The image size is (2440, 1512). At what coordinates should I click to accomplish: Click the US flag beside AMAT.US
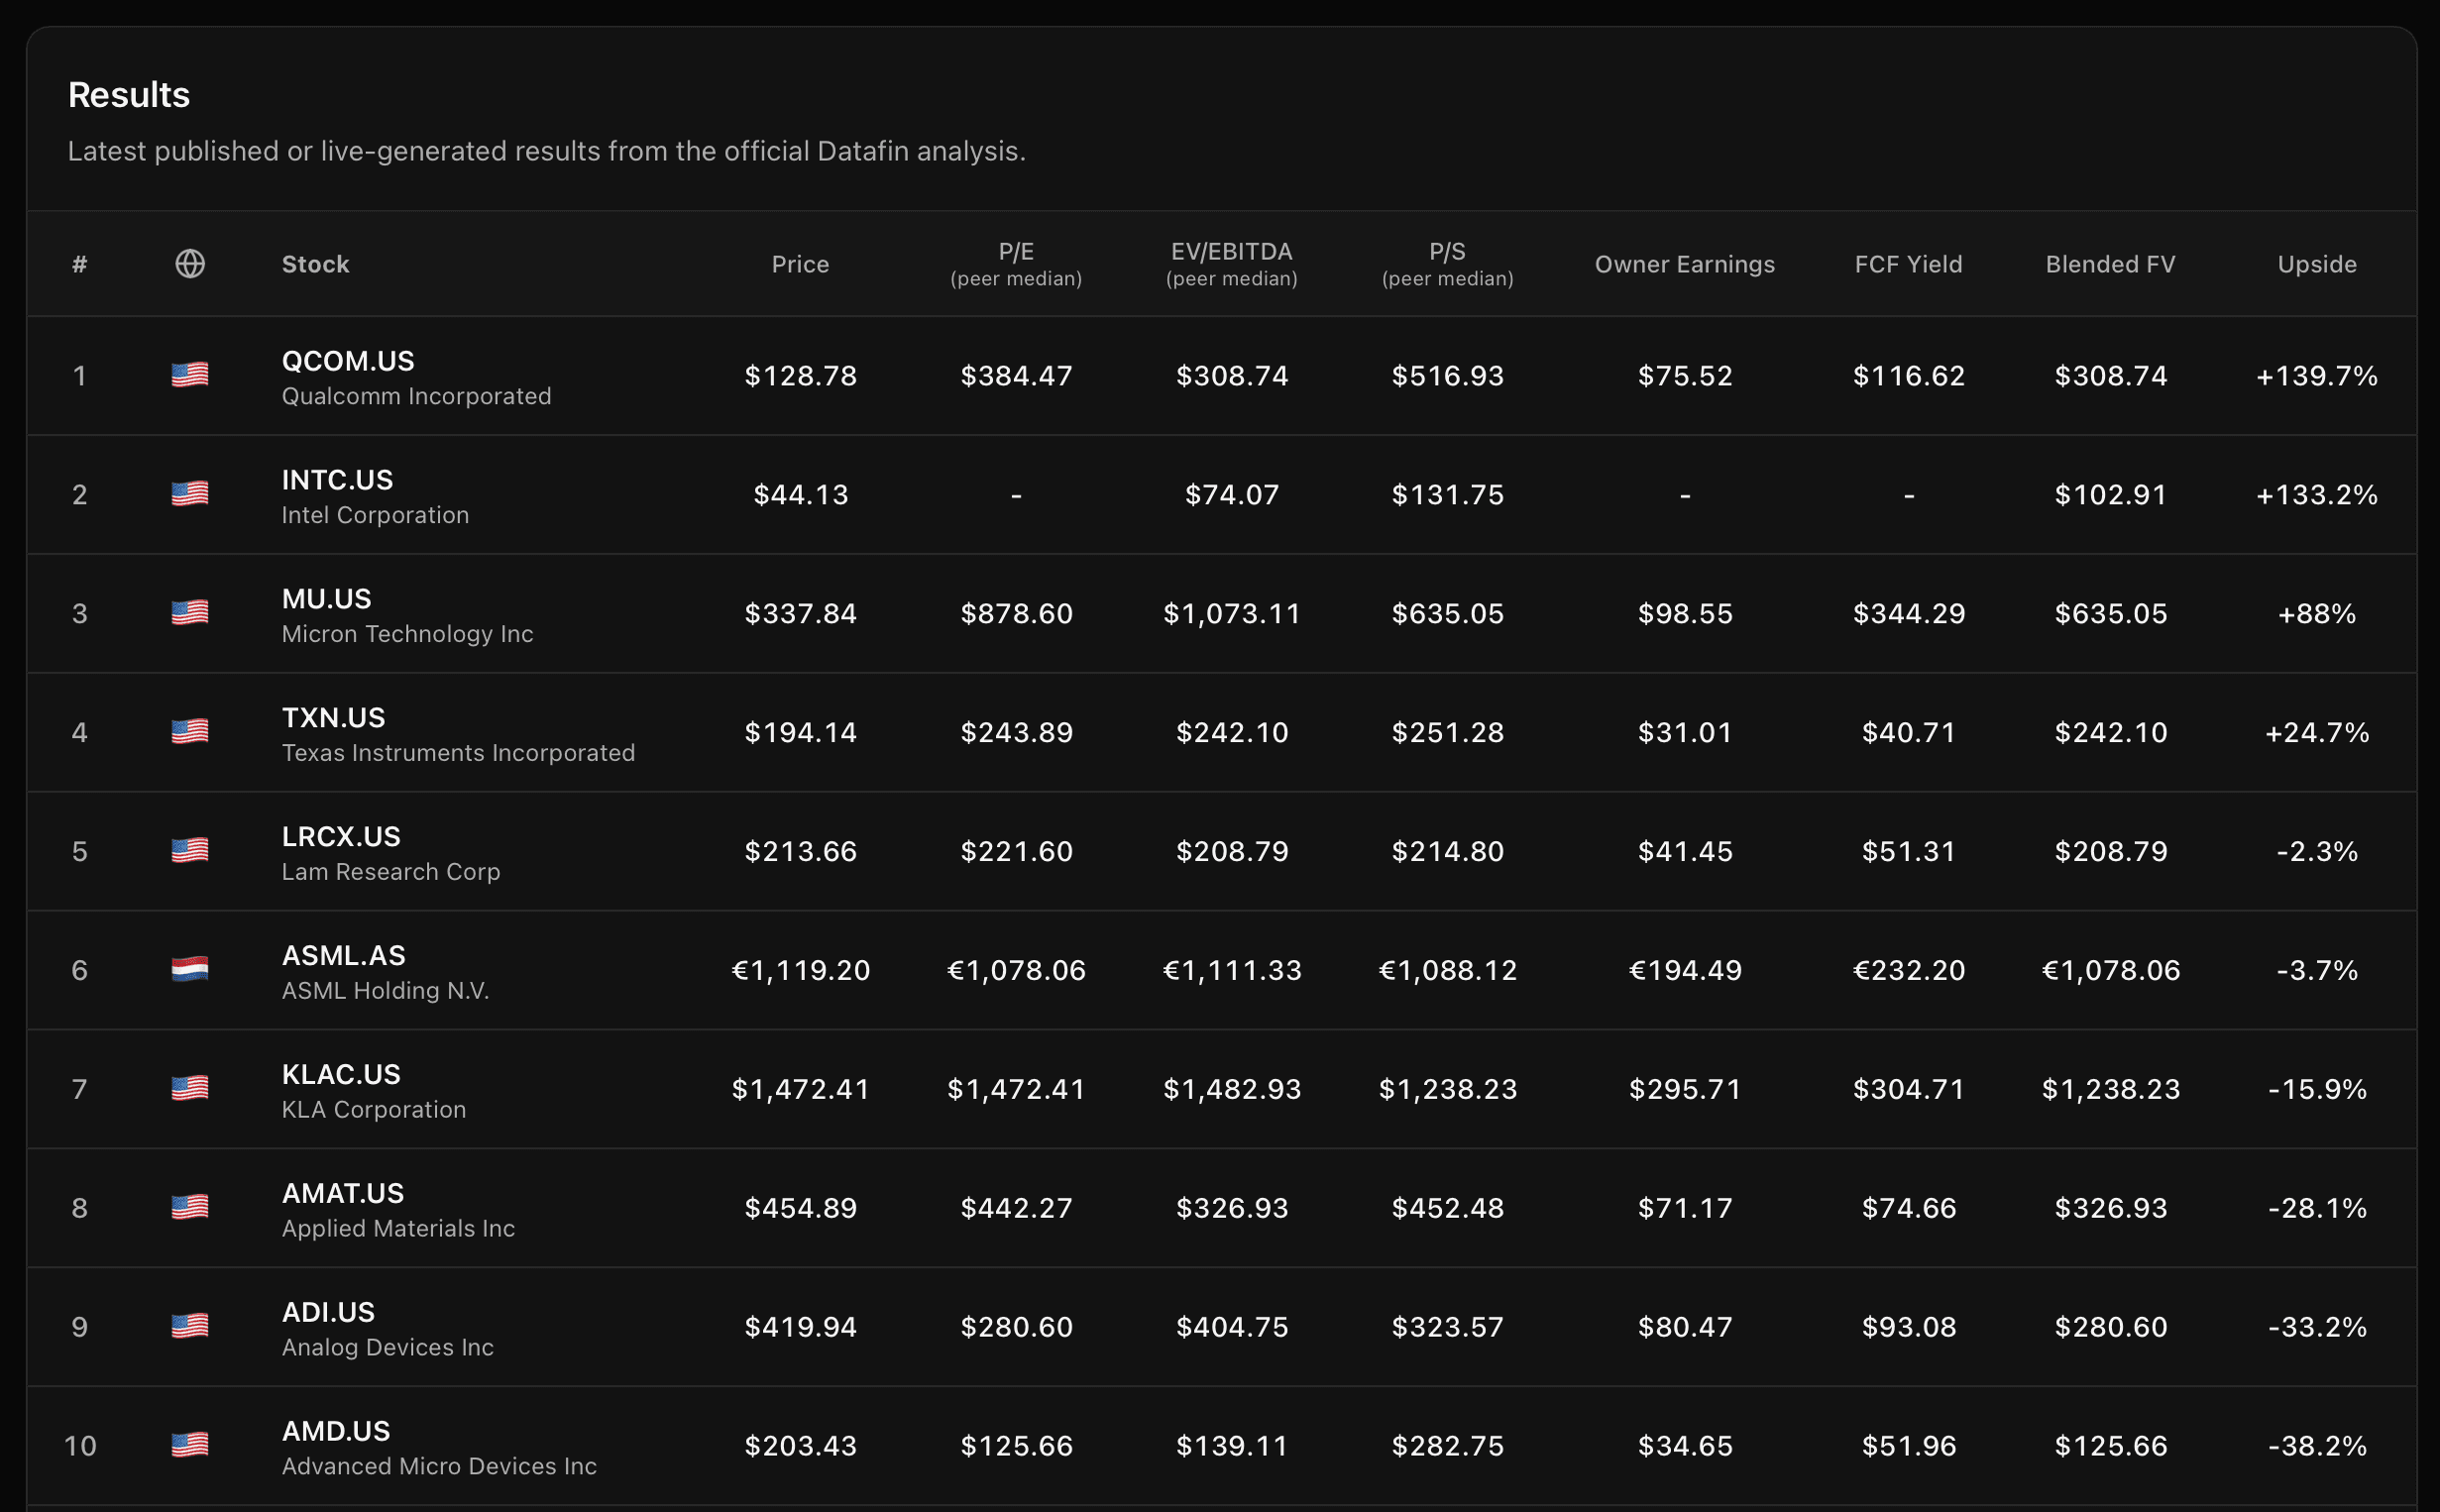pyautogui.click(x=190, y=1207)
